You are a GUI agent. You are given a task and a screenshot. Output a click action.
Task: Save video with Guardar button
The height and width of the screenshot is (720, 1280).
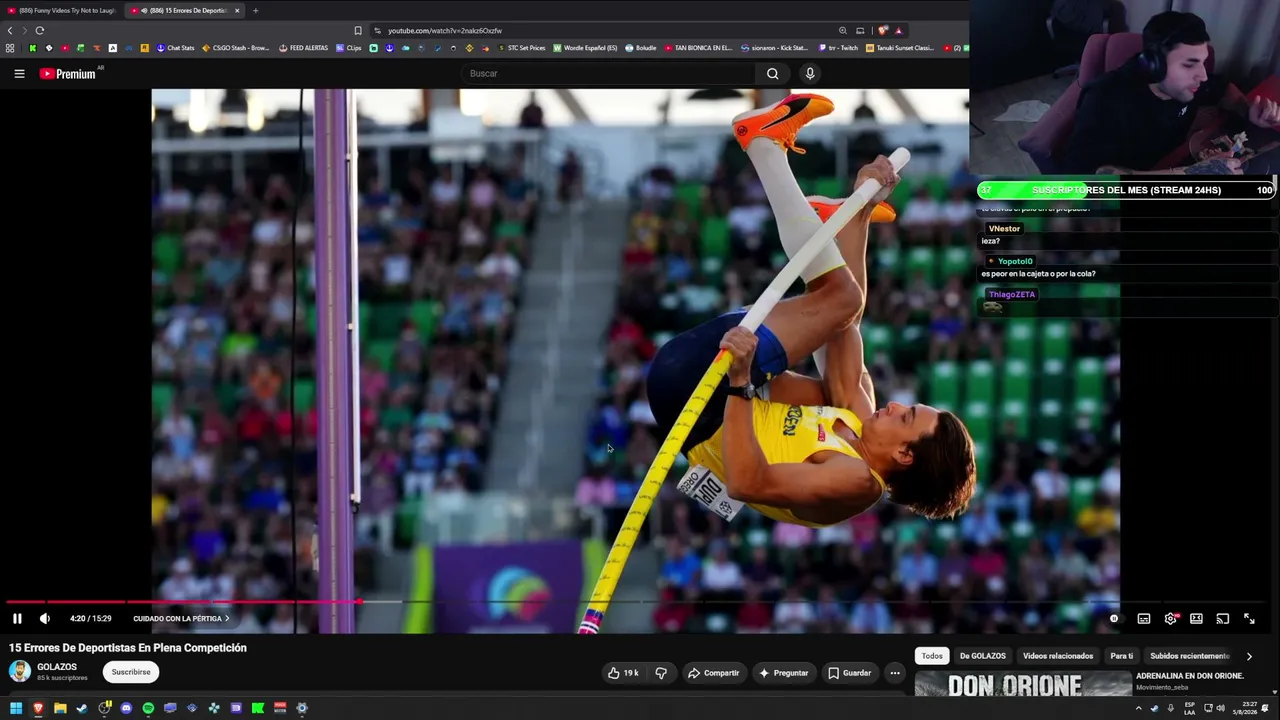[849, 673]
